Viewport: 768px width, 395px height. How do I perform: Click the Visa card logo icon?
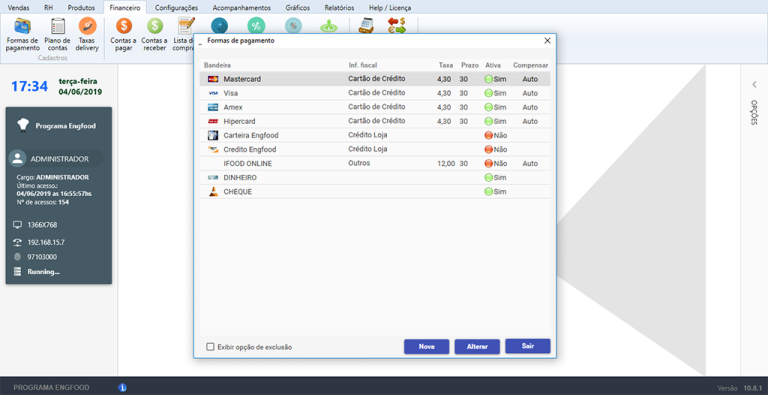(x=213, y=93)
